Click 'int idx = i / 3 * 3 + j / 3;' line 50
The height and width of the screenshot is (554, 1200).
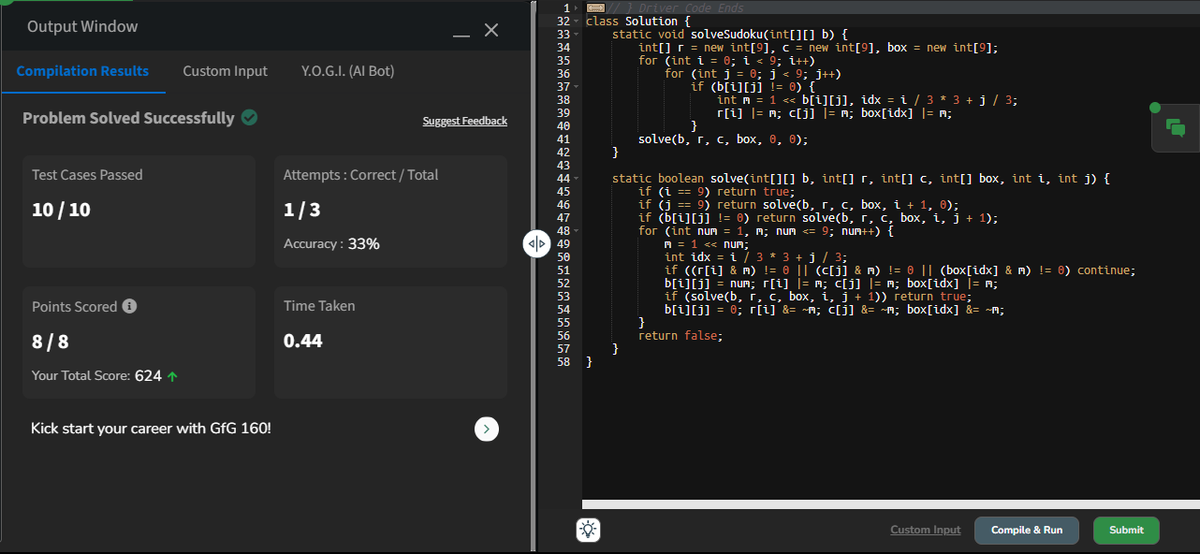click(x=756, y=257)
